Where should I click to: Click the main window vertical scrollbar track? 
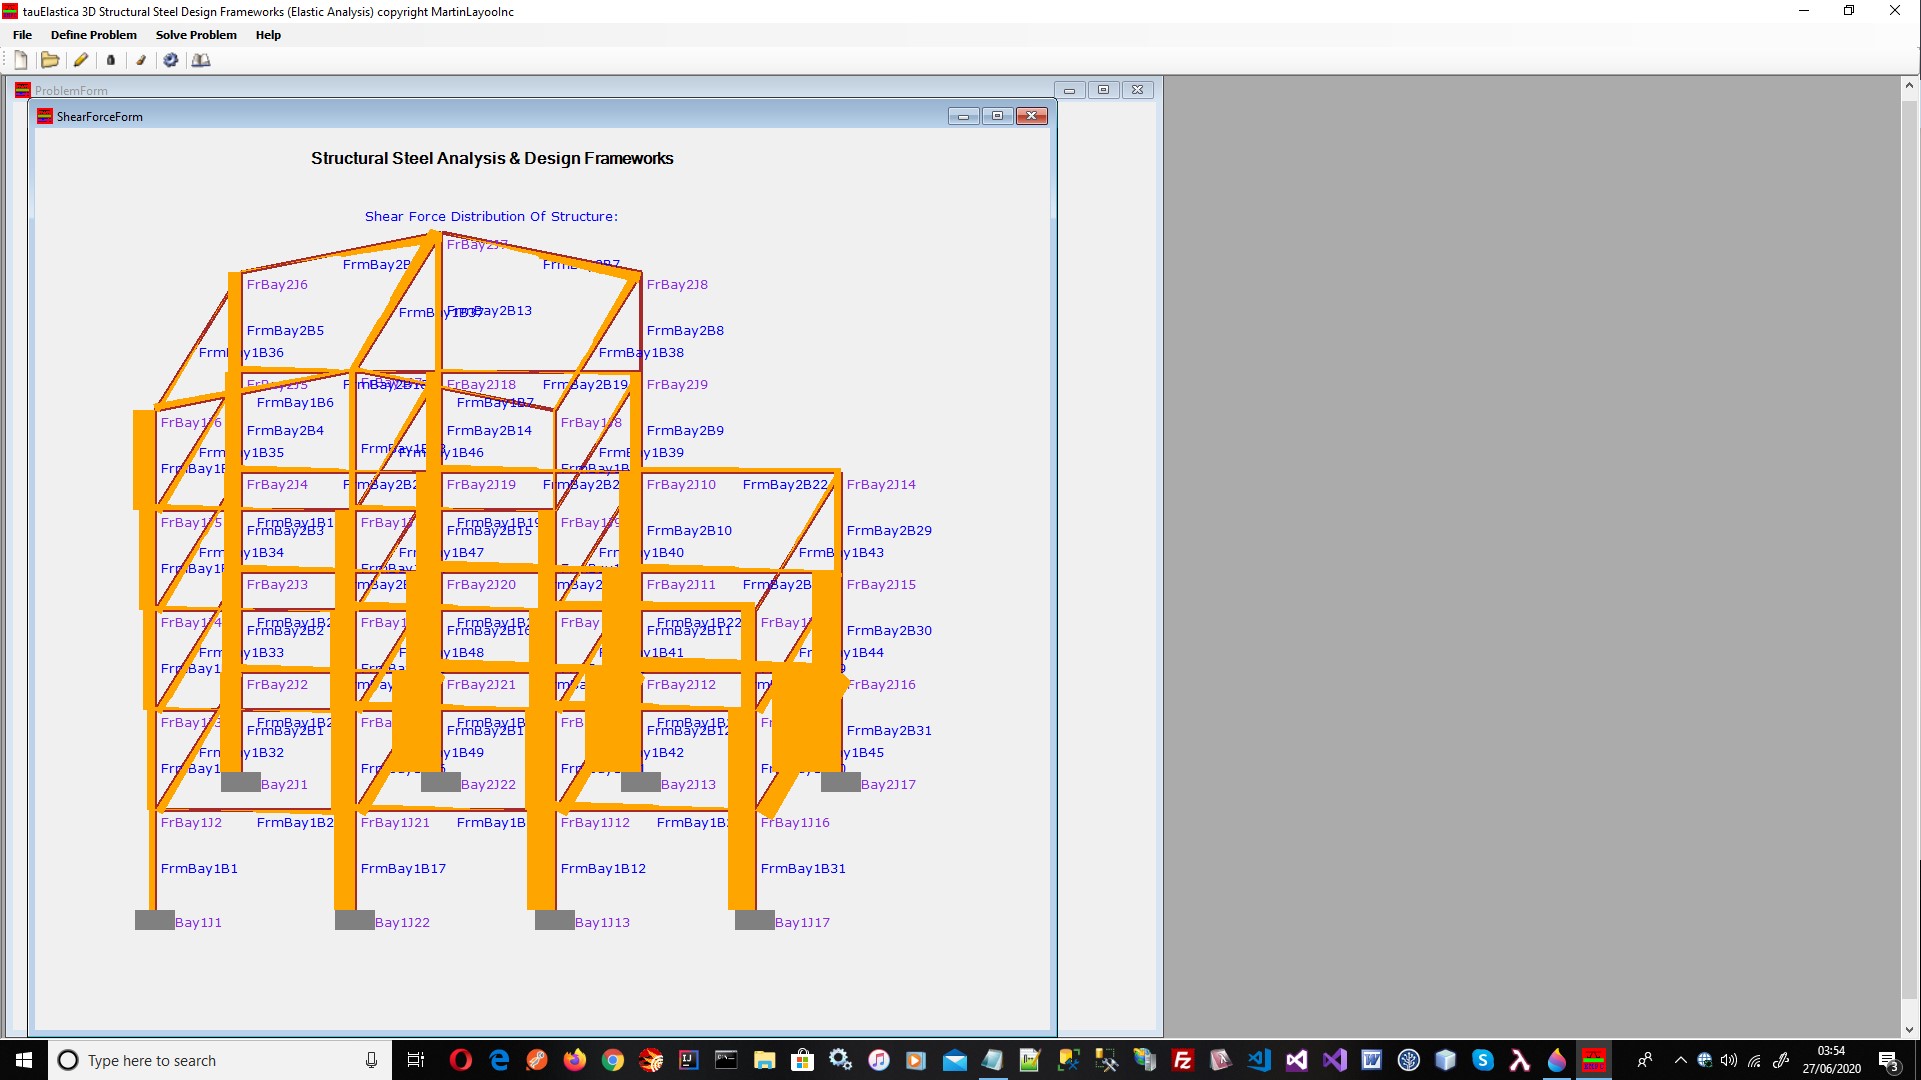1910,558
